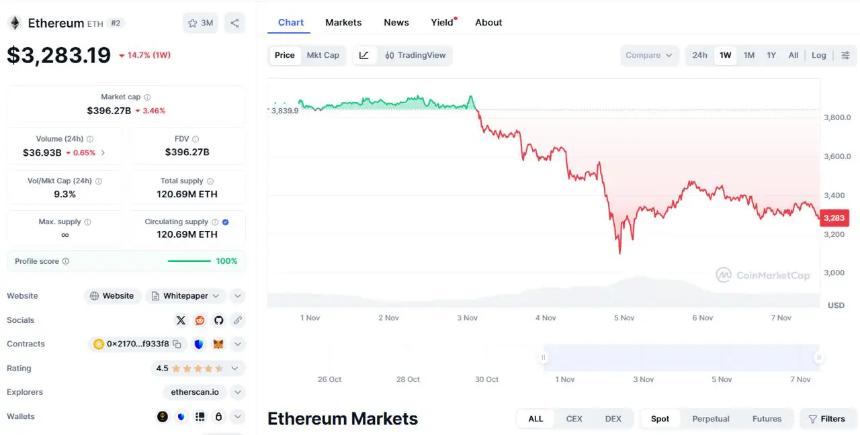Select the 24h chart timeframe
860x435 pixels.
click(700, 55)
